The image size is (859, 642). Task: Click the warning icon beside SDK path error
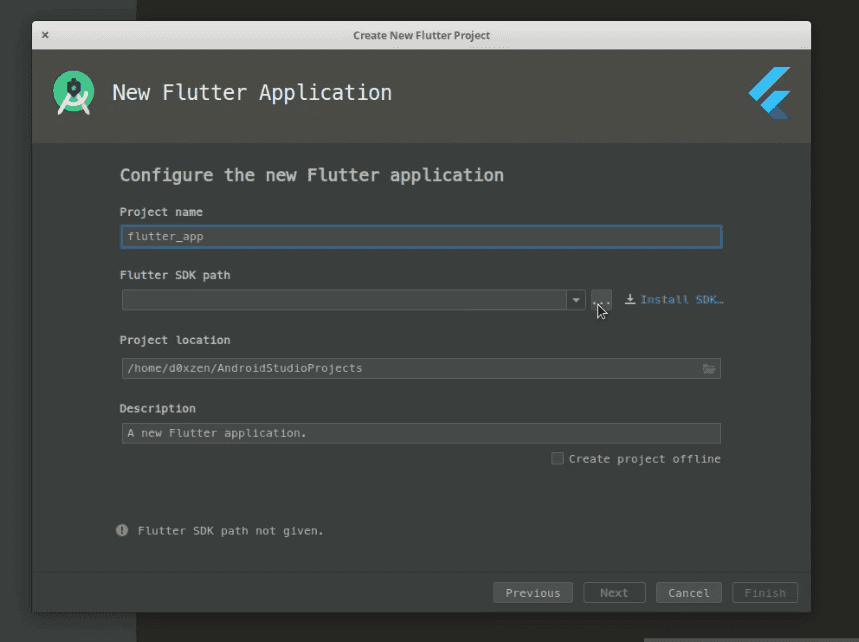pyautogui.click(x=122, y=530)
